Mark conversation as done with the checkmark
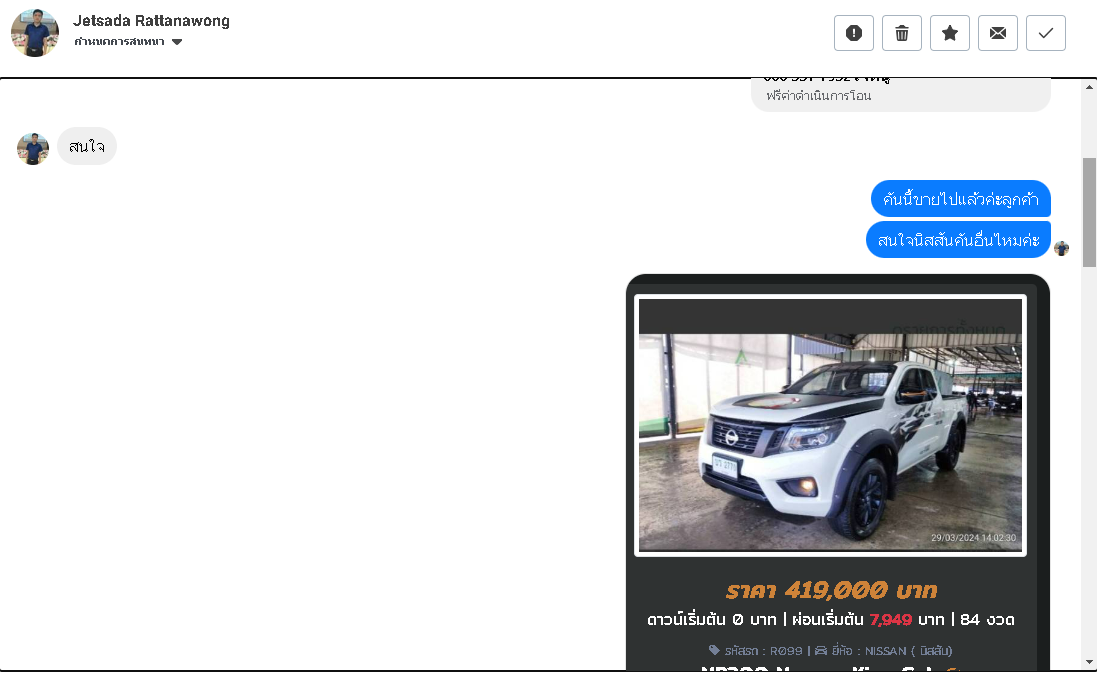Screen dimensions: 1097x676 click(1046, 33)
